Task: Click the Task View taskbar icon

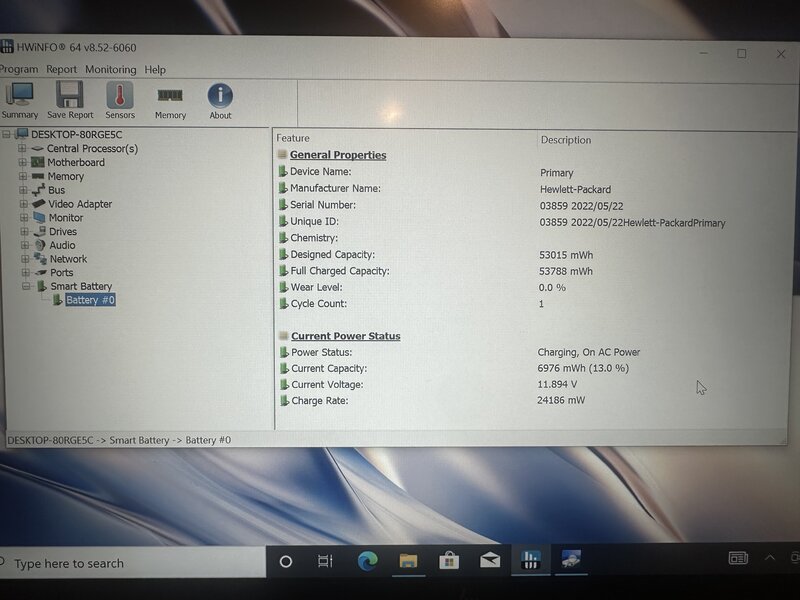Action: click(x=325, y=561)
